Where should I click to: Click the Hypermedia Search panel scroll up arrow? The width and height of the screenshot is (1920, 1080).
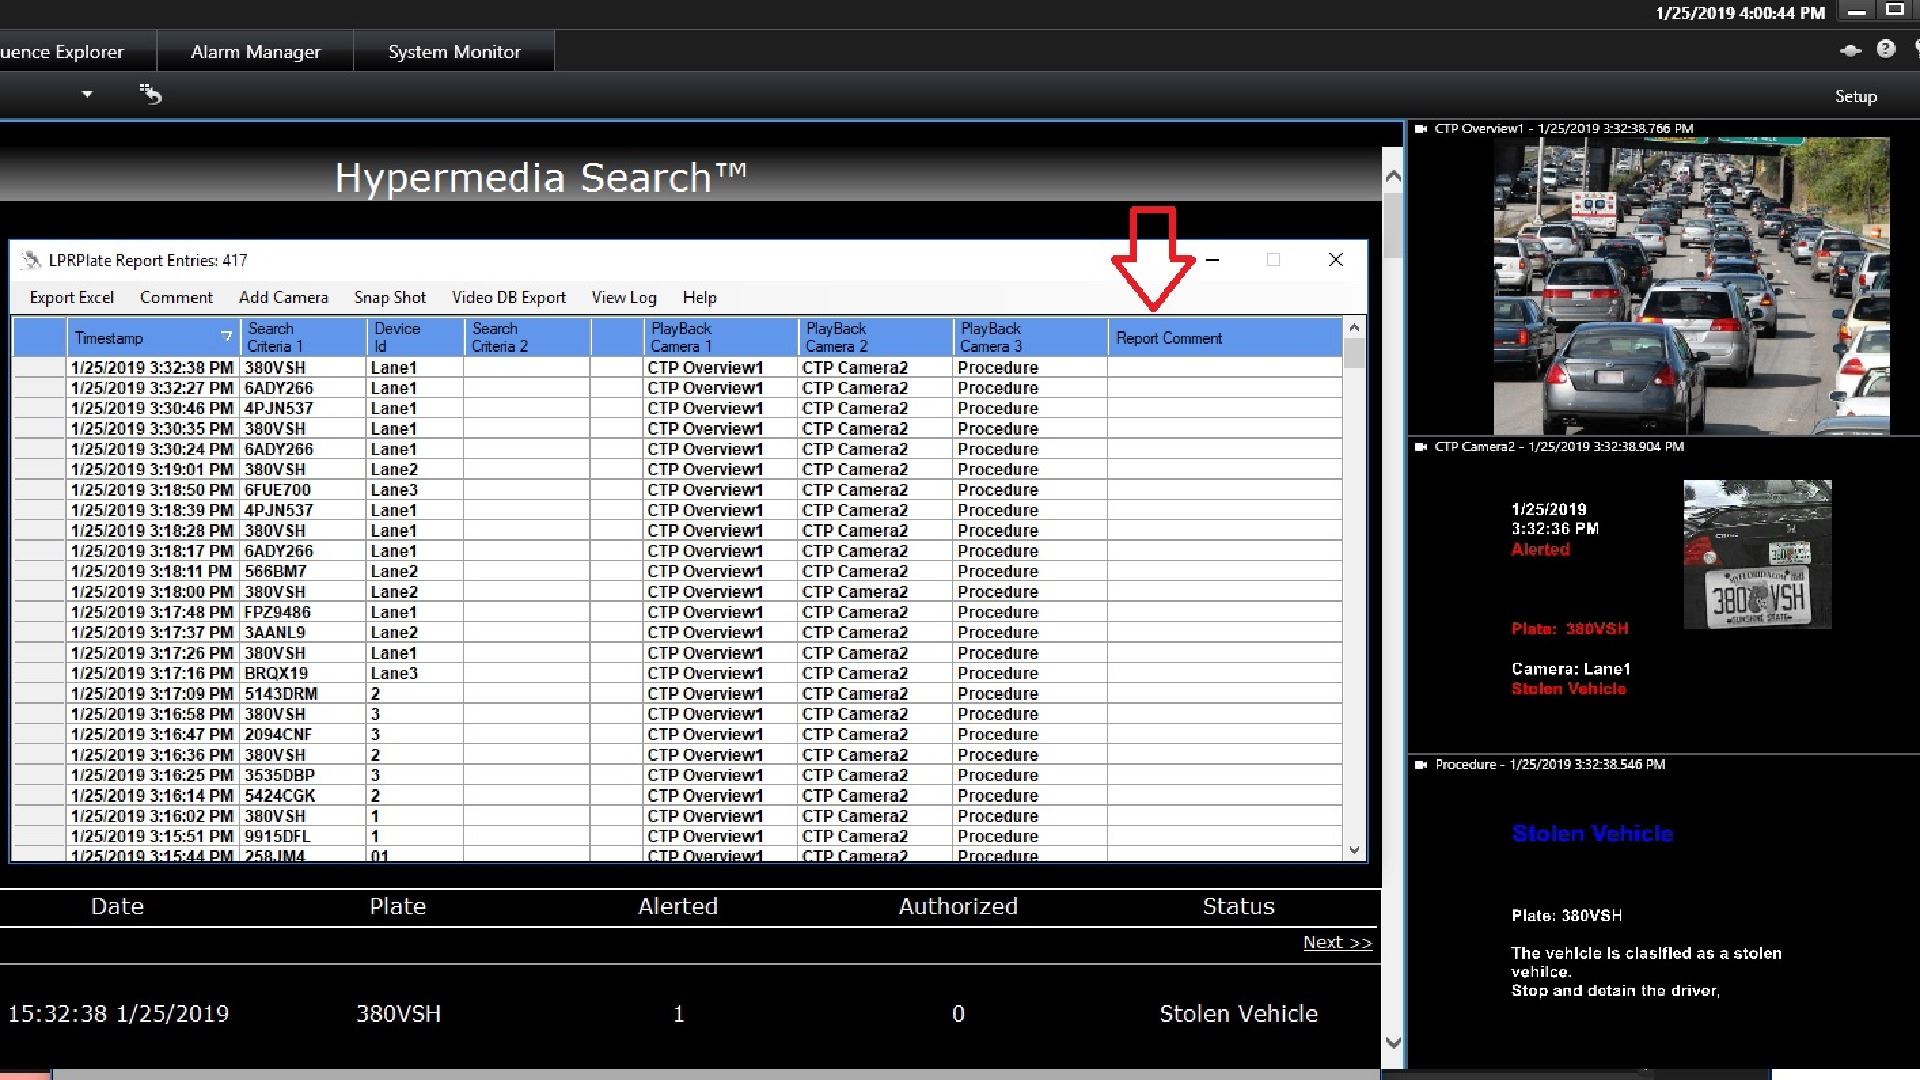tap(1392, 176)
